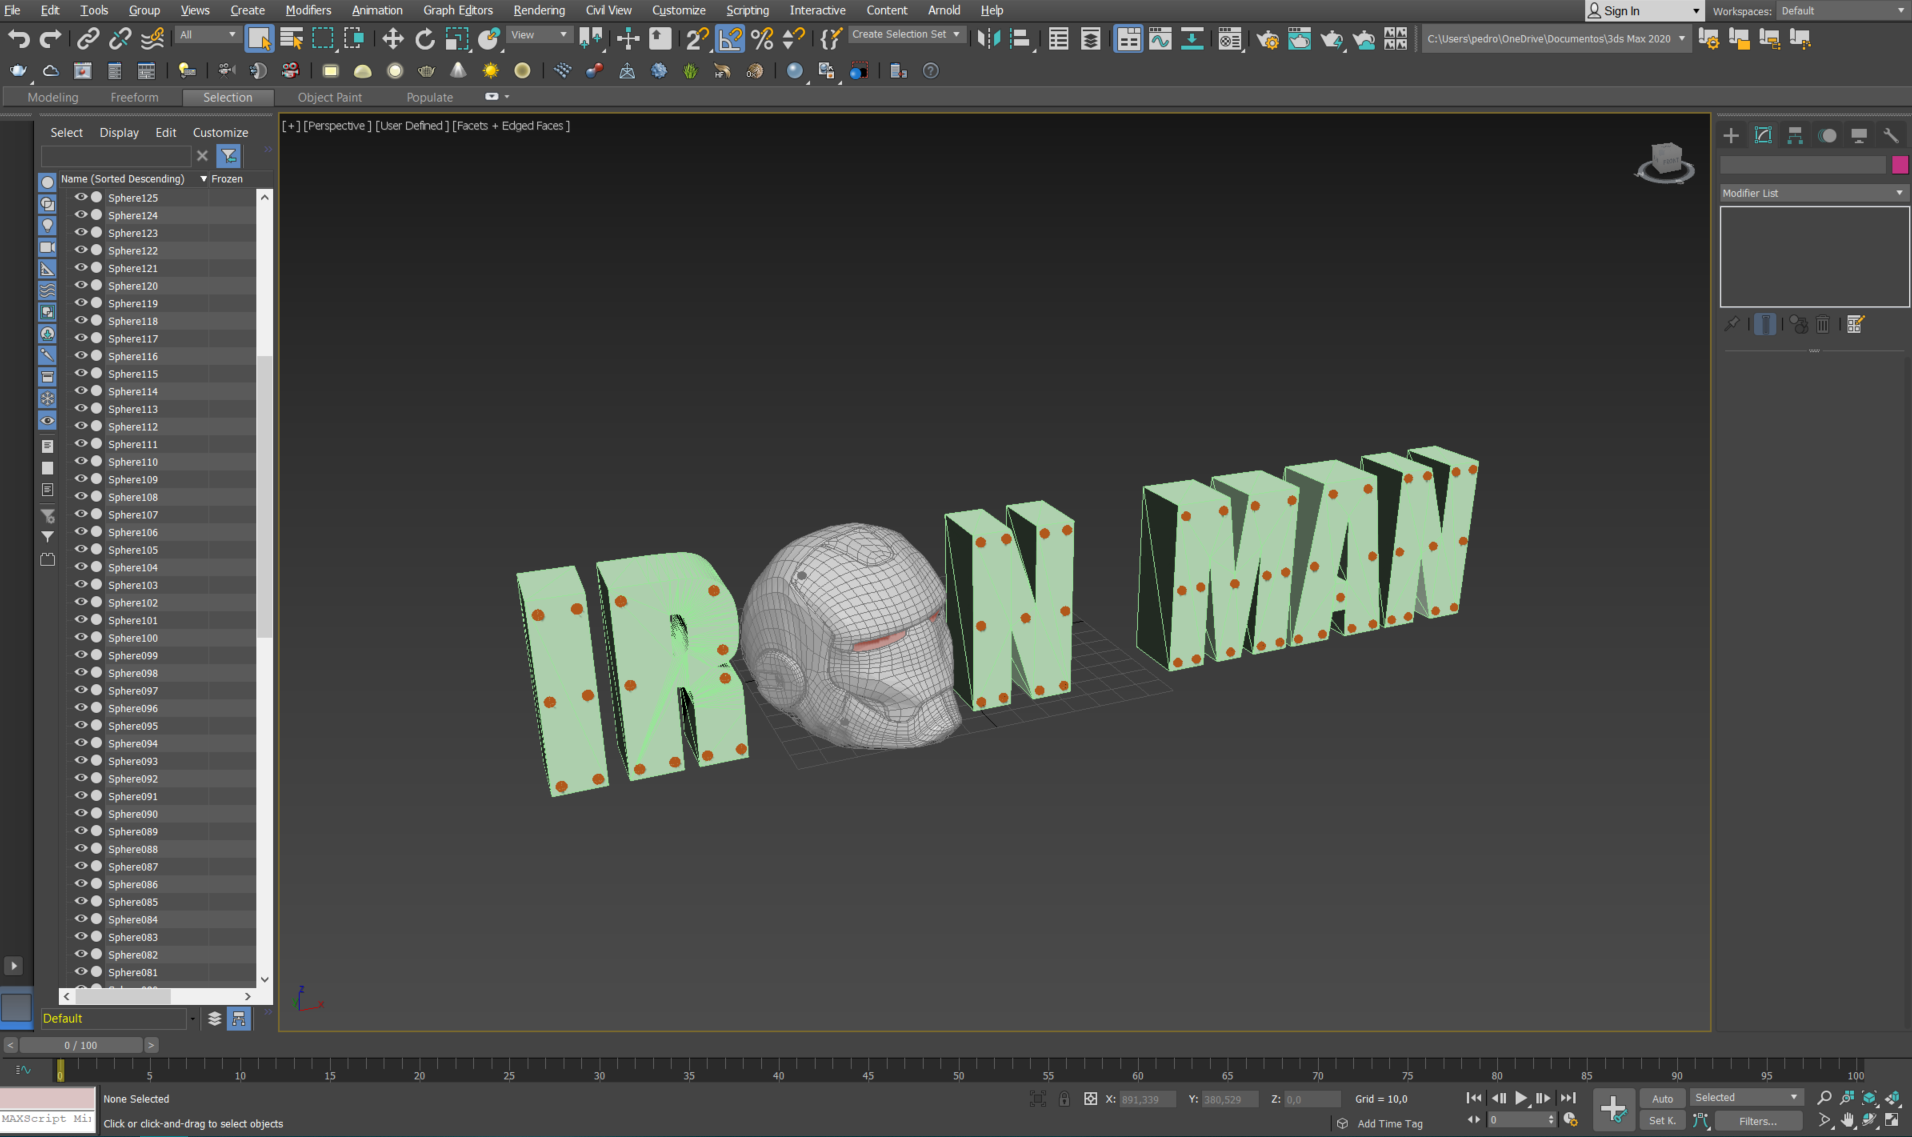Switch to the Object Paint ribbon tab
Viewport: 1912px width, 1137px height.
(330, 97)
